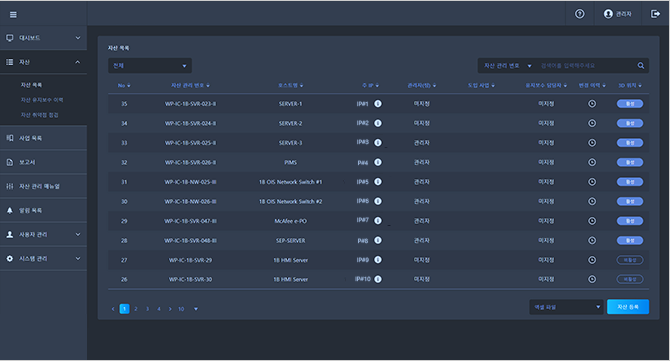Show IP info icon for Network Switch #1
This screenshot has width=670, height=361.
click(378, 182)
